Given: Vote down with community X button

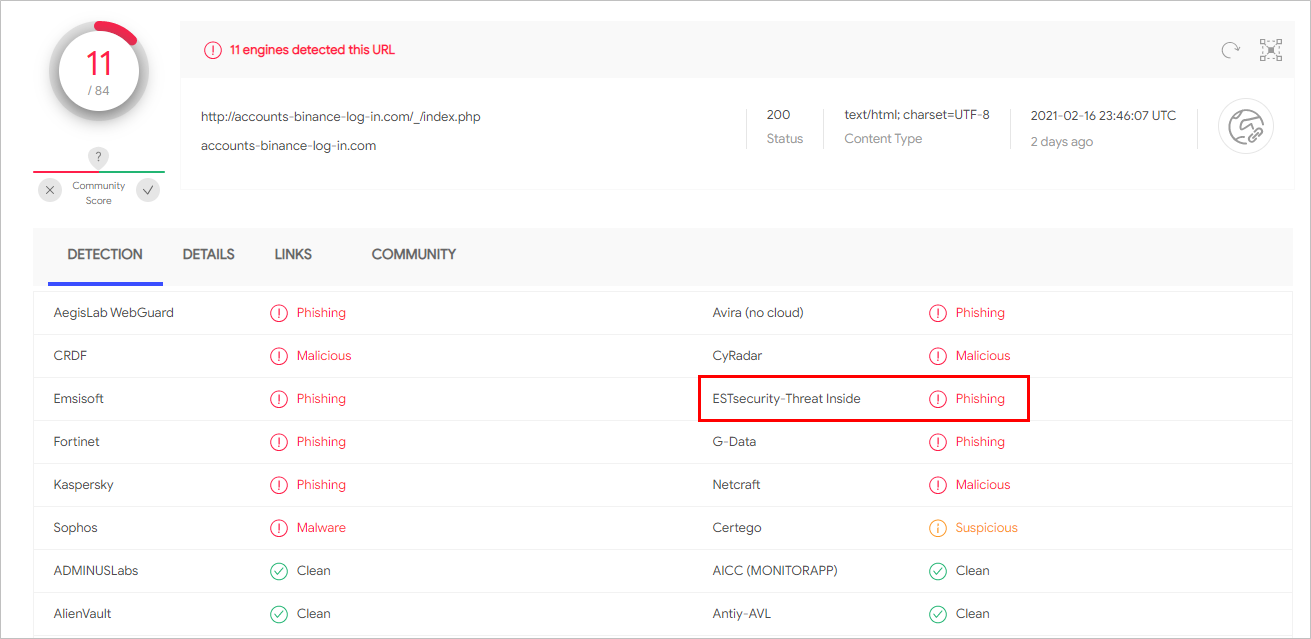Looking at the screenshot, I should point(51,189).
